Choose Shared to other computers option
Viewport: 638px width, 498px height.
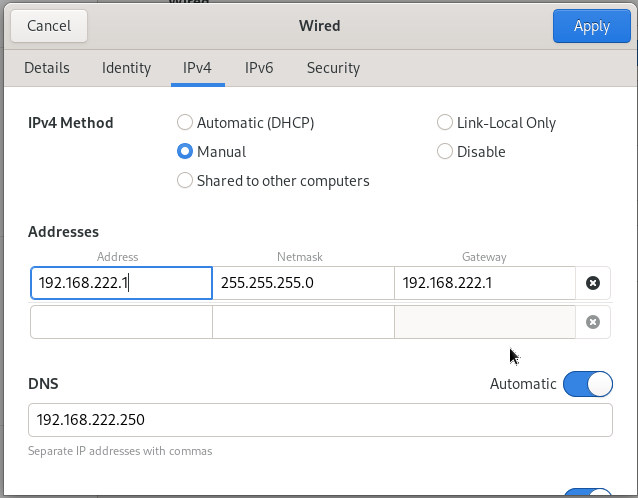(185, 181)
